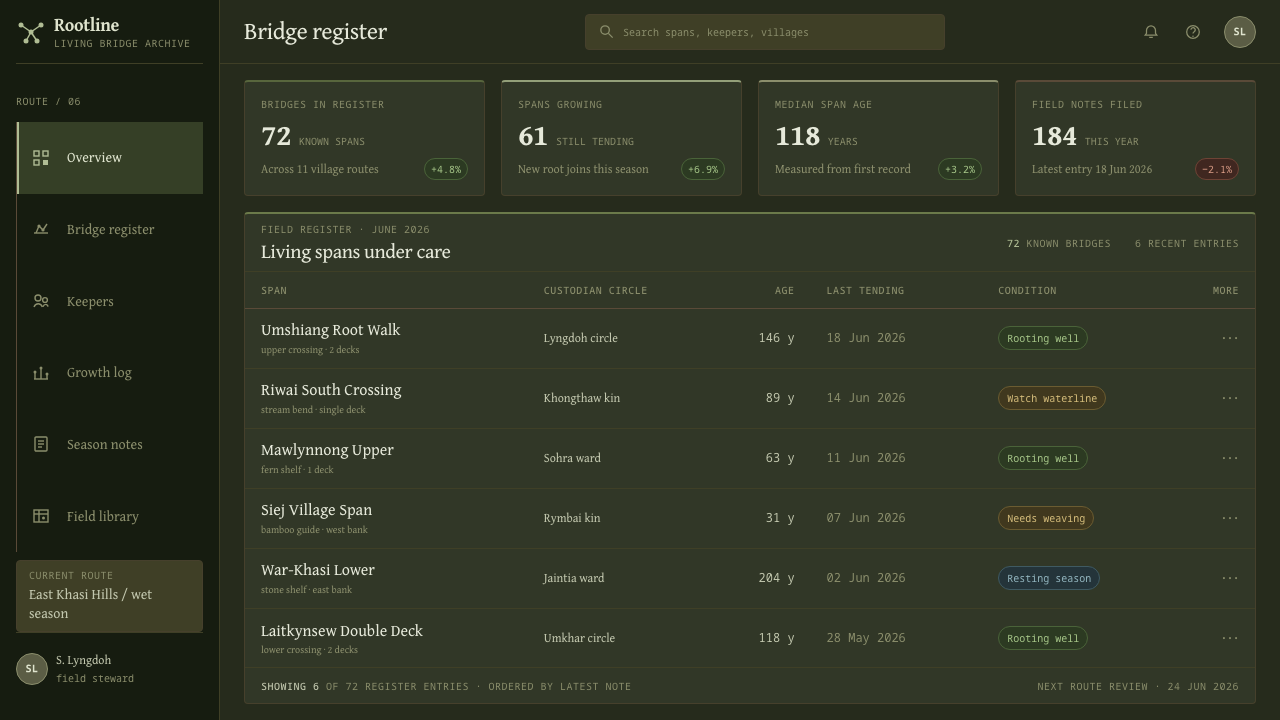Viewport: 1280px width, 720px height.
Task: Click the Riwai South Crossing span name
Action: coord(331,390)
